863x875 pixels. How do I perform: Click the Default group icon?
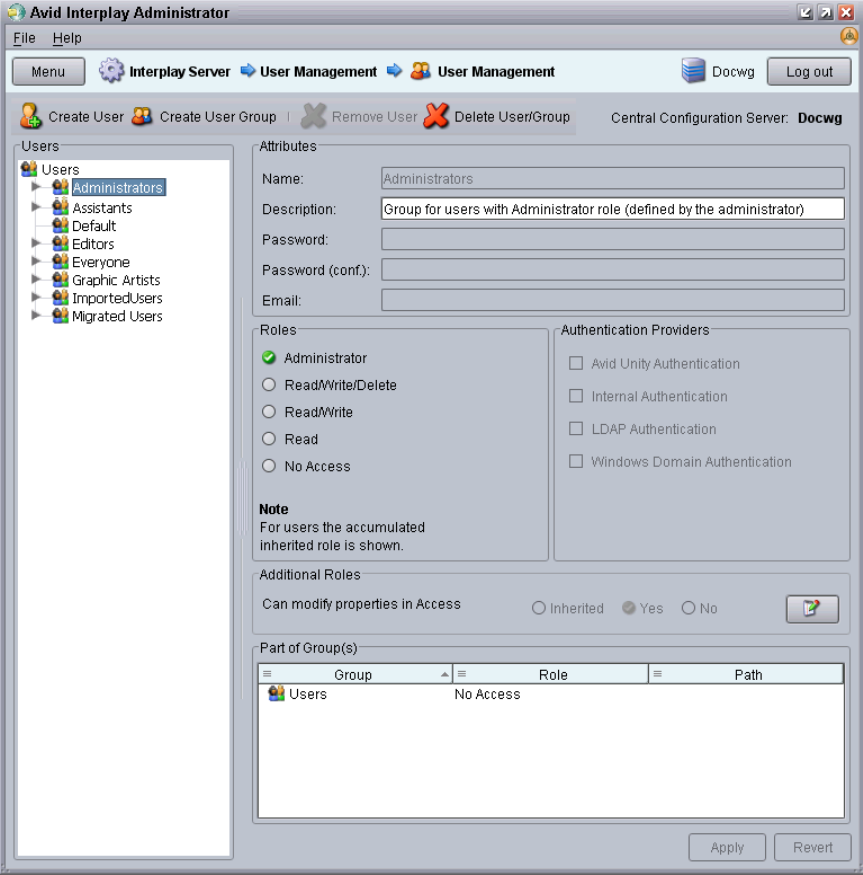click(x=60, y=225)
